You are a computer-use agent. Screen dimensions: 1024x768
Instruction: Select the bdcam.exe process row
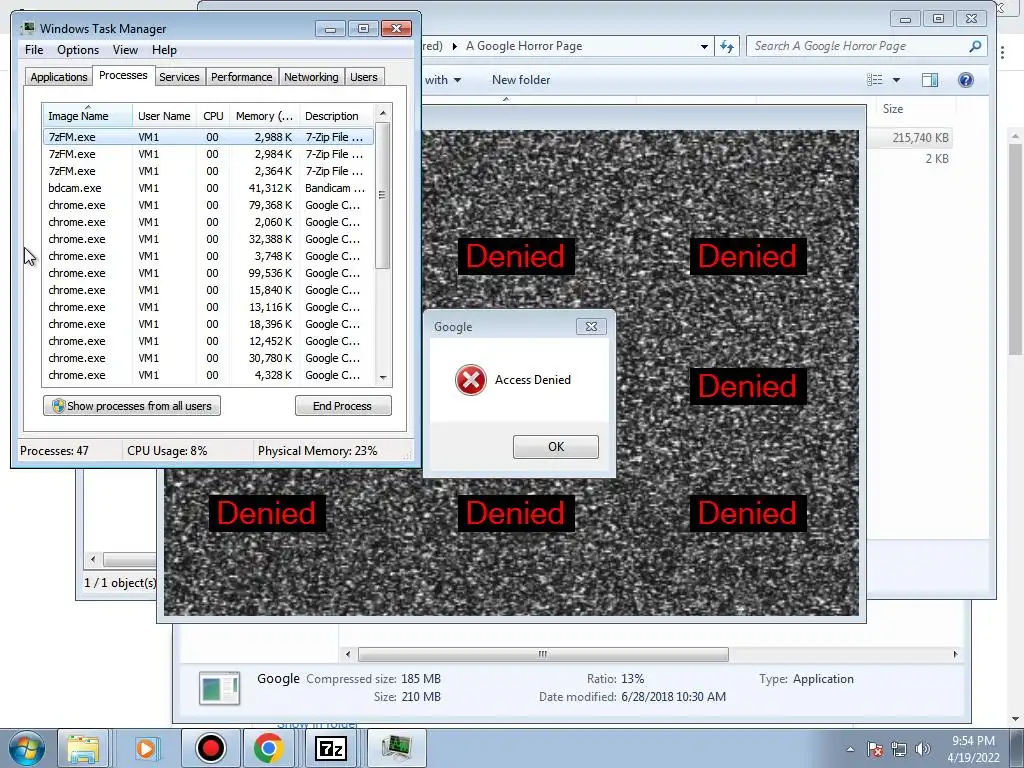pos(208,188)
